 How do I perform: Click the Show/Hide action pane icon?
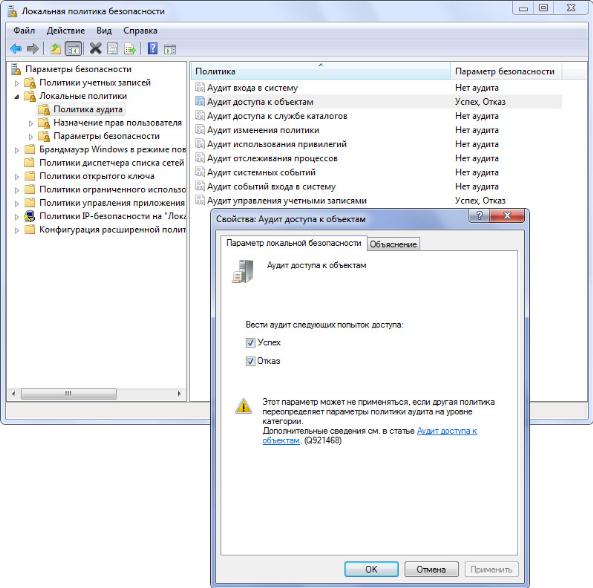[170, 49]
